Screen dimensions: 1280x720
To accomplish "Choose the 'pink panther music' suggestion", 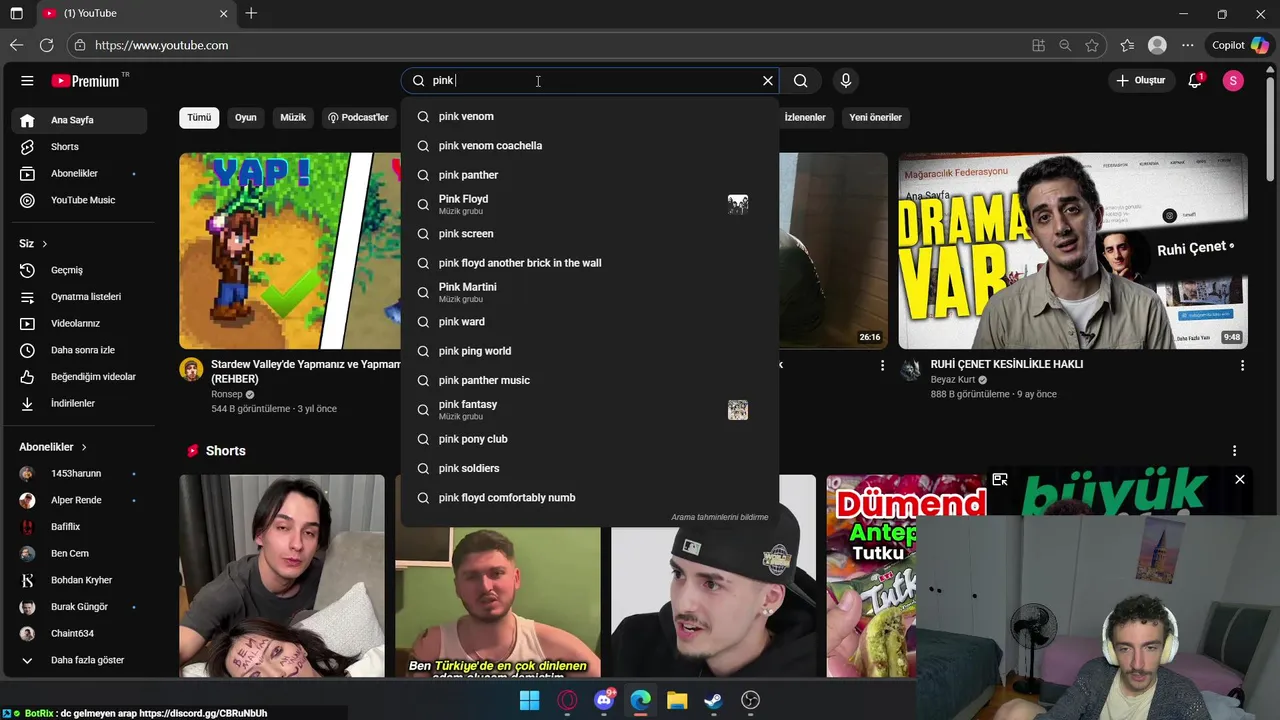I will (590, 380).
